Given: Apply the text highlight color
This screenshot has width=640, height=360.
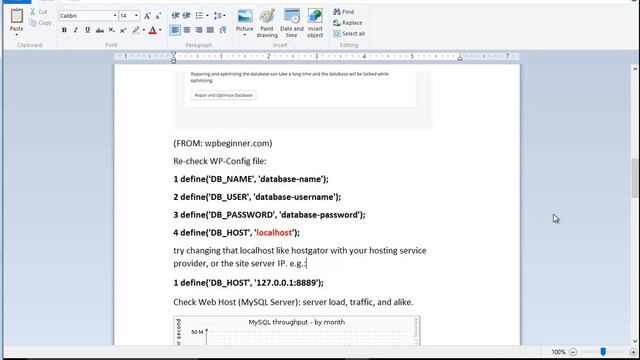Looking at the screenshot, I should 136,30.
